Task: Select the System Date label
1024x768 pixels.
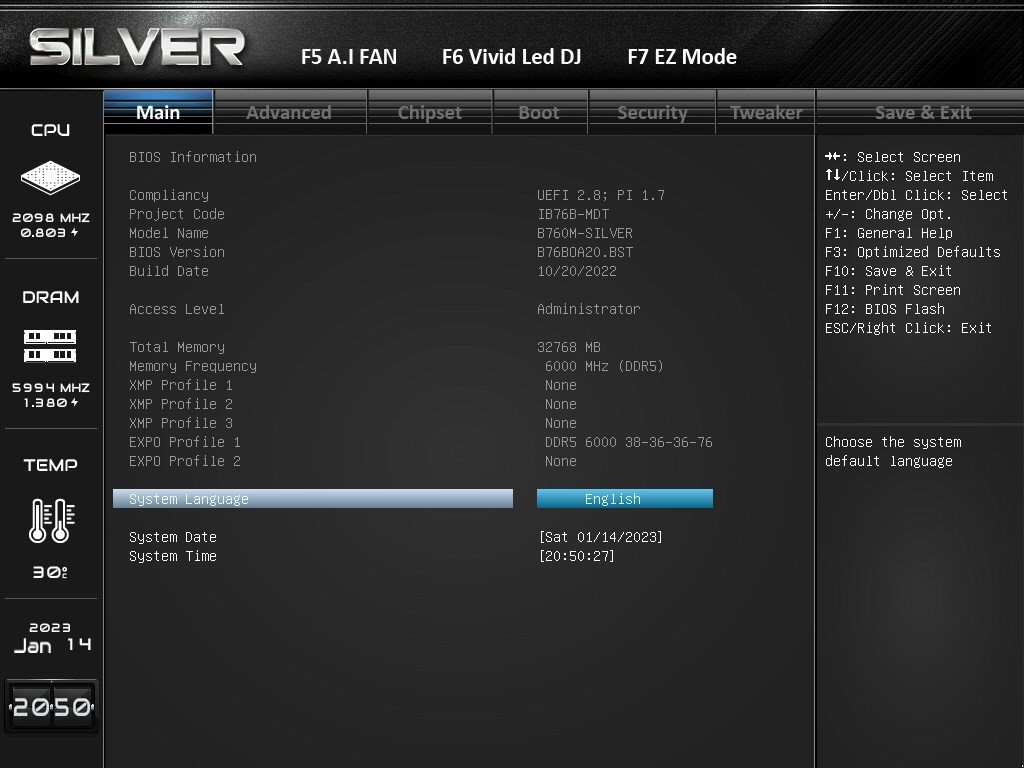Action: [x=172, y=537]
